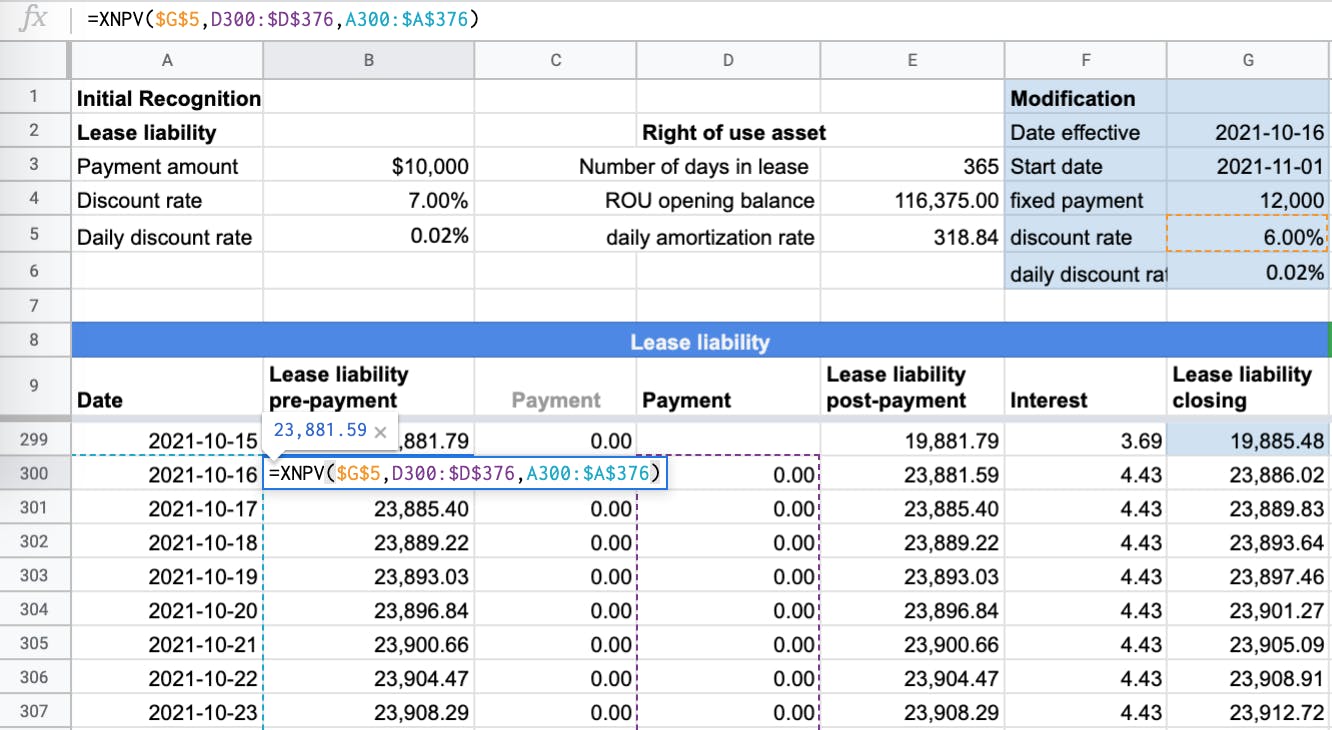Select row header 300
The image size is (1332, 730).
click(35, 473)
